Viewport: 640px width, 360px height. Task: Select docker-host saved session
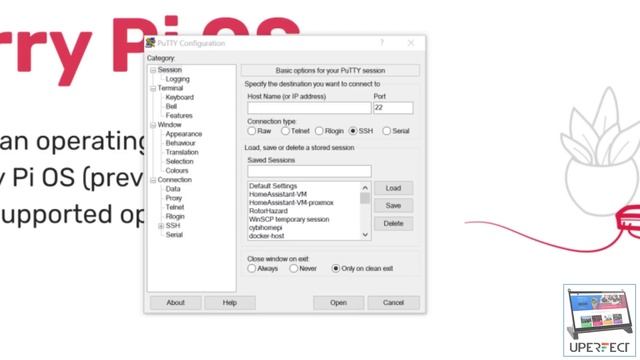tap(267, 236)
